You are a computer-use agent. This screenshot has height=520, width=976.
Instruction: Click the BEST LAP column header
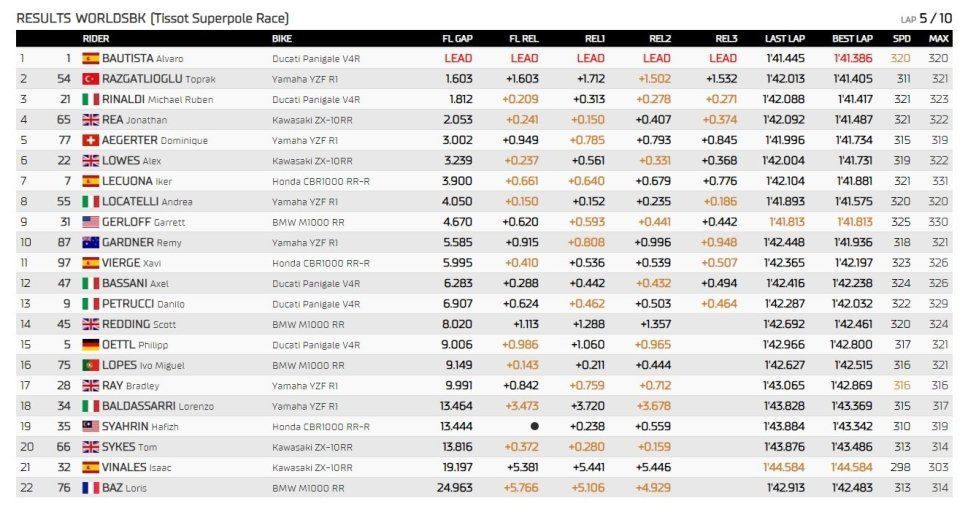pyautogui.click(x=852, y=39)
